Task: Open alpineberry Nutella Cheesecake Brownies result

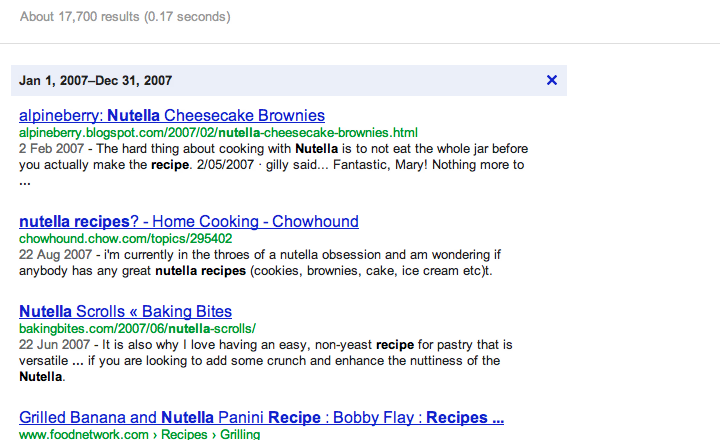Action: (x=172, y=115)
